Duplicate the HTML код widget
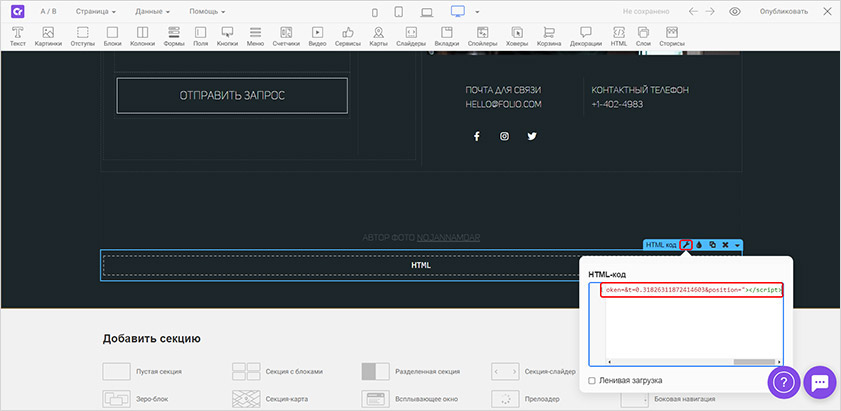This screenshot has height=411, width=841. (x=712, y=245)
